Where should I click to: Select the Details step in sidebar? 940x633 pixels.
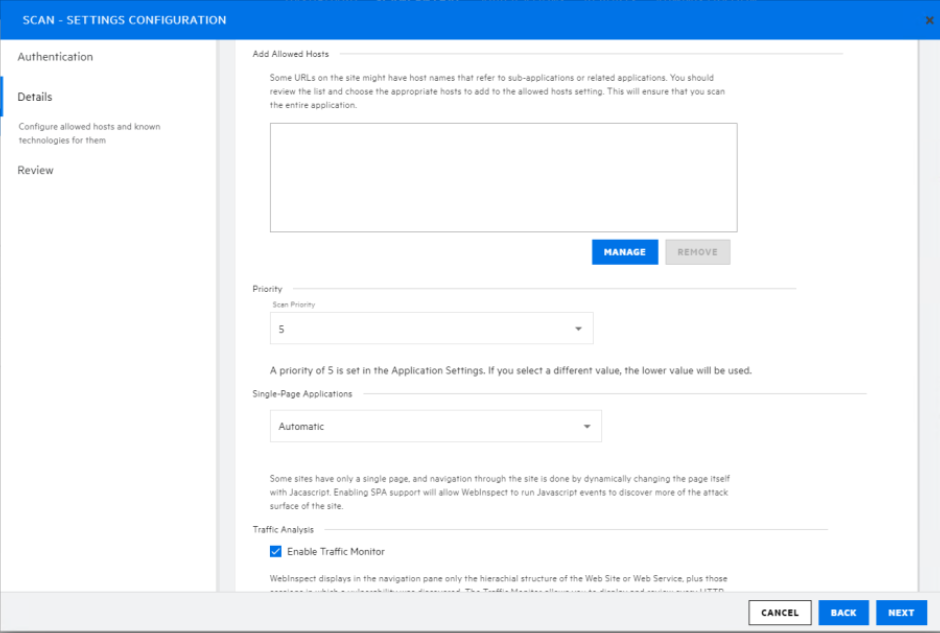click(35, 97)
